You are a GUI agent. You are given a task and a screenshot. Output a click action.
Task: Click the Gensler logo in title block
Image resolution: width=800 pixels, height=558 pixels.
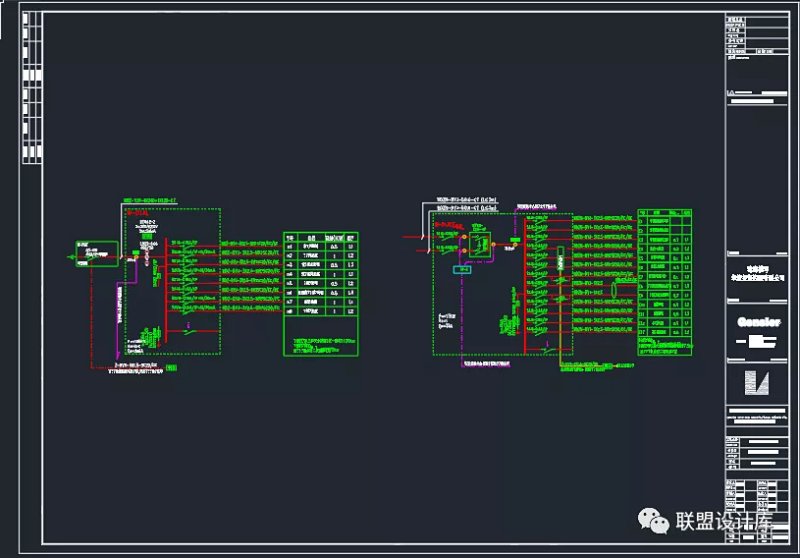tap(758, 321)
